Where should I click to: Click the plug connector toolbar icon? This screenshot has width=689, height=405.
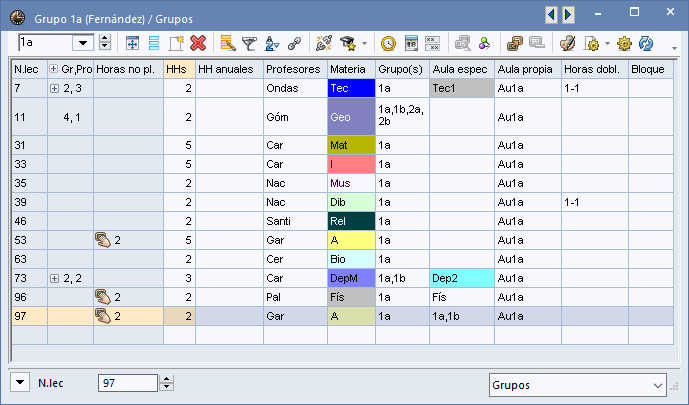324,43
